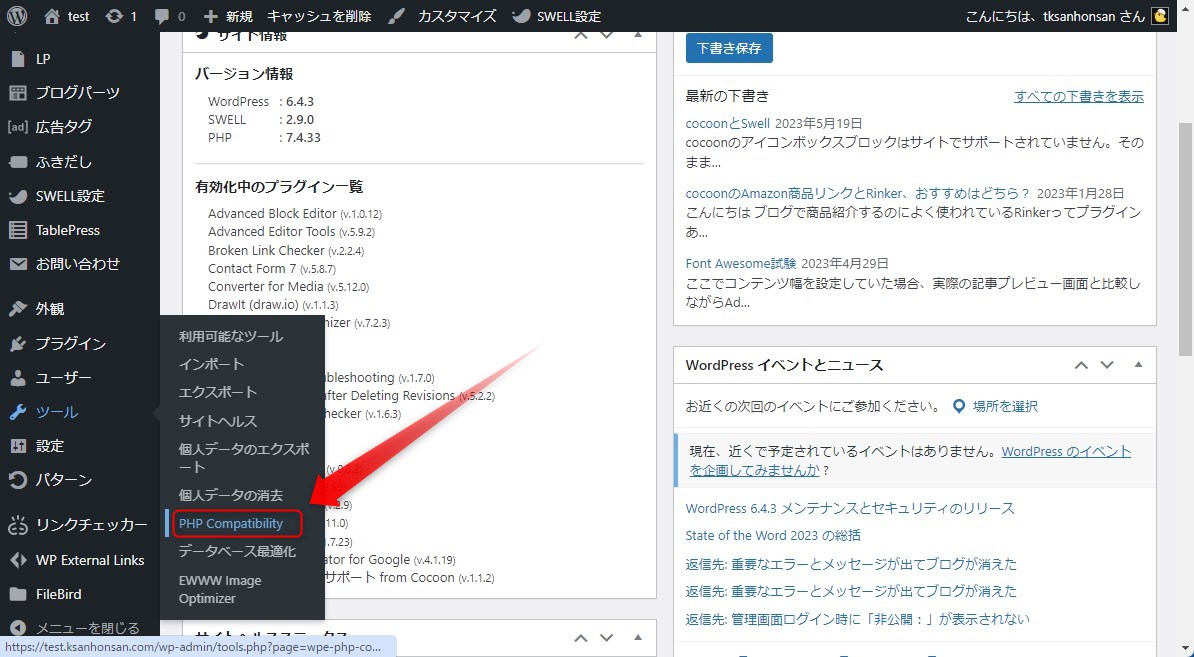Viewport: 1194px width, 657px height.
Task: Open cocoonのAmazon商品リンクとRinker draft
Action: (857, 193)
